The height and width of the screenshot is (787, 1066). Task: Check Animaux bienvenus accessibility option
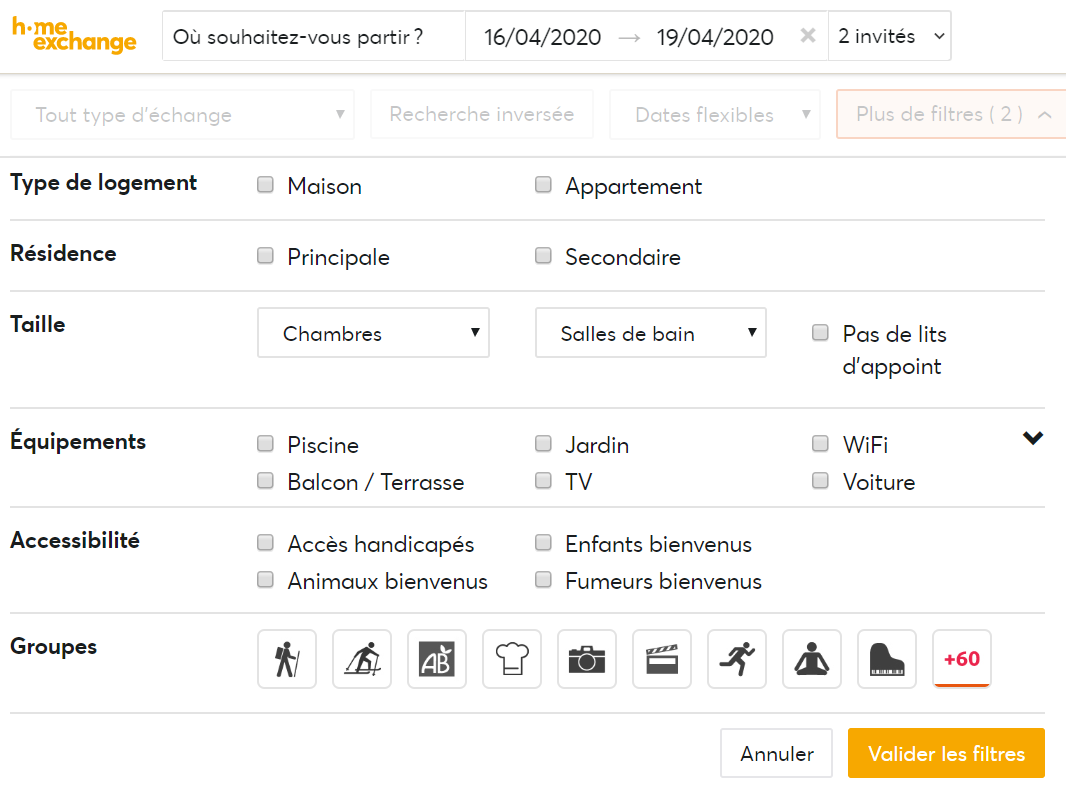point(265,579)
